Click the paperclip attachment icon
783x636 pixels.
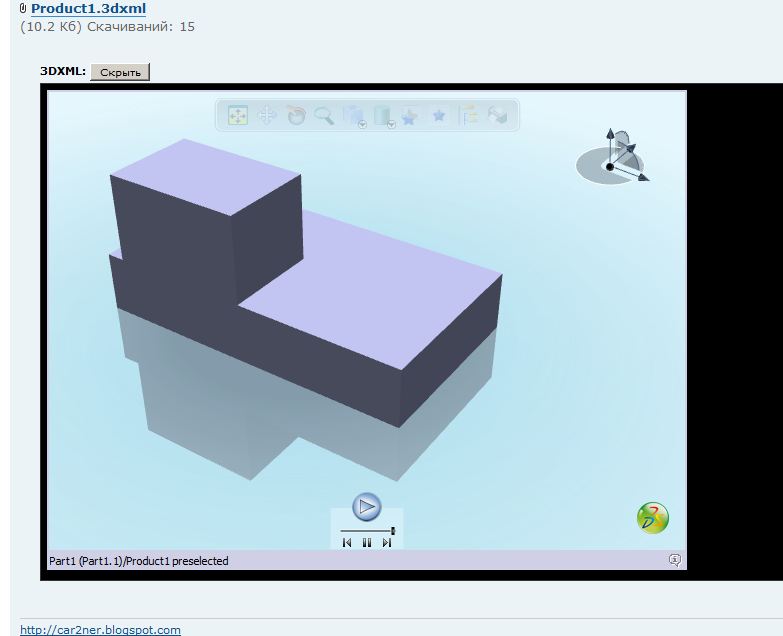(x=23, y=8)
